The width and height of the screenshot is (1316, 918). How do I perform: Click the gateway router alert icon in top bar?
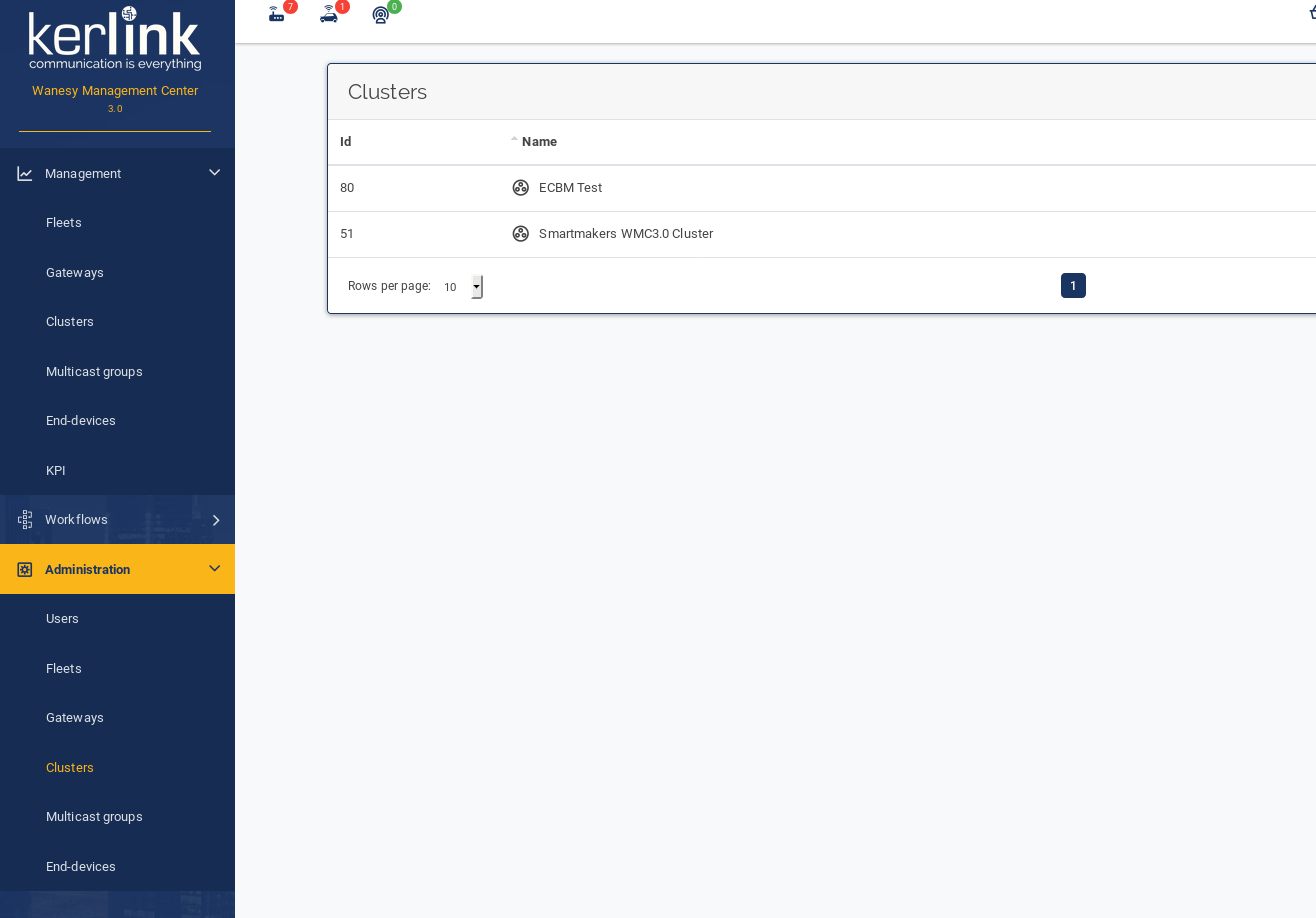276,15
